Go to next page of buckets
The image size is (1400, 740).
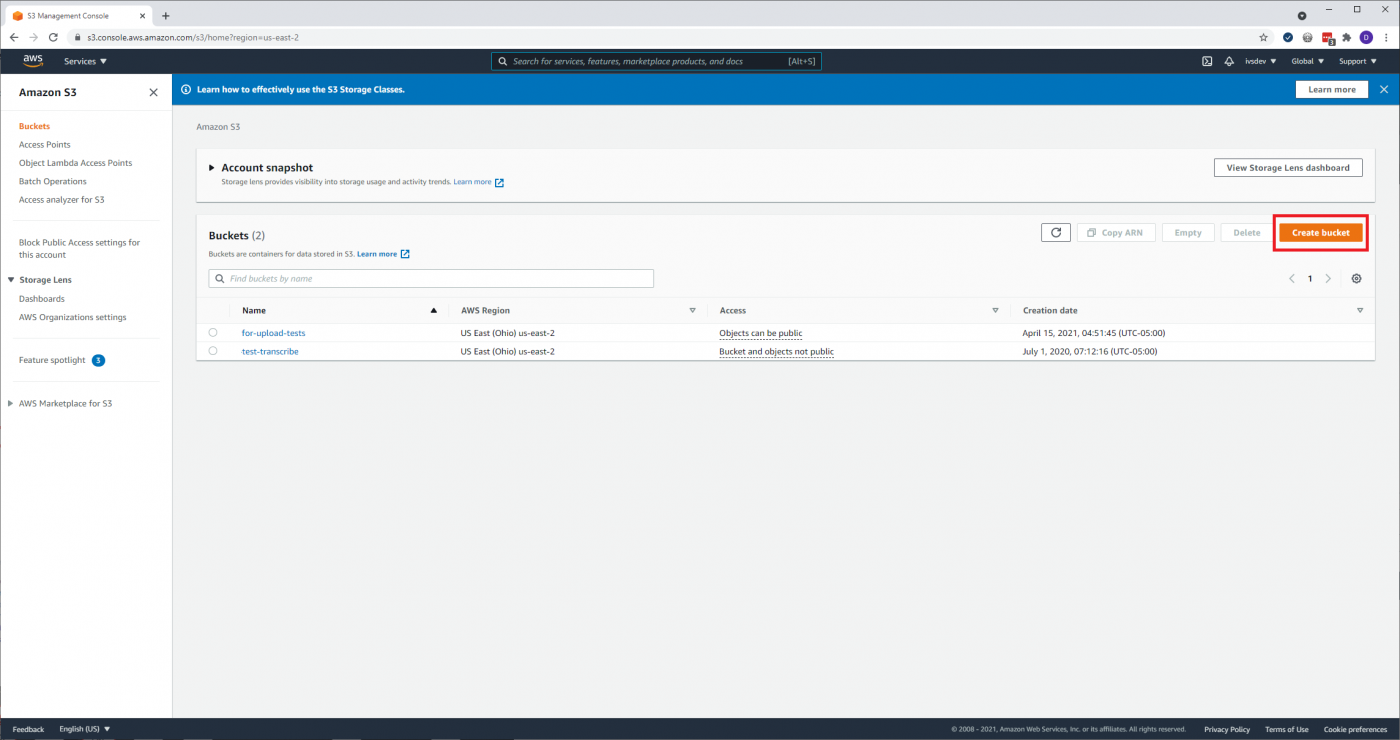click(x=1328, y=278)
